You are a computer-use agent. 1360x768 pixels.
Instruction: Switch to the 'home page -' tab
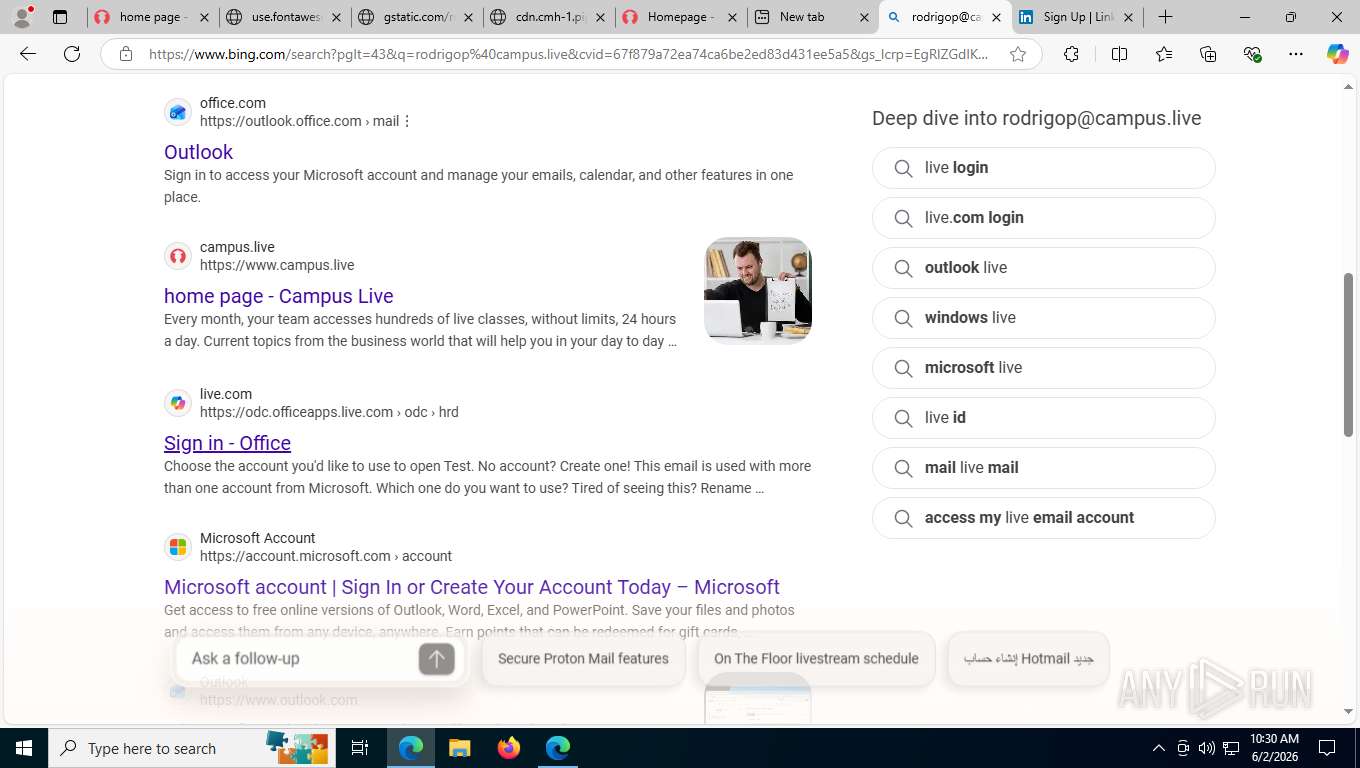point(152,17)
